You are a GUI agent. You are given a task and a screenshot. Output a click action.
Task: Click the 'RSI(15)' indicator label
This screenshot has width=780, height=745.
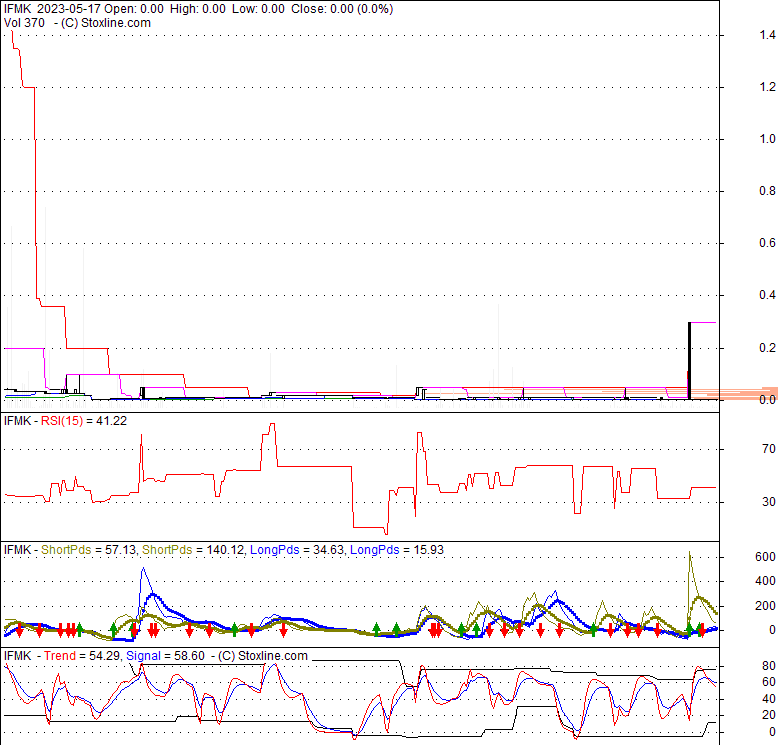click(62, 421)
